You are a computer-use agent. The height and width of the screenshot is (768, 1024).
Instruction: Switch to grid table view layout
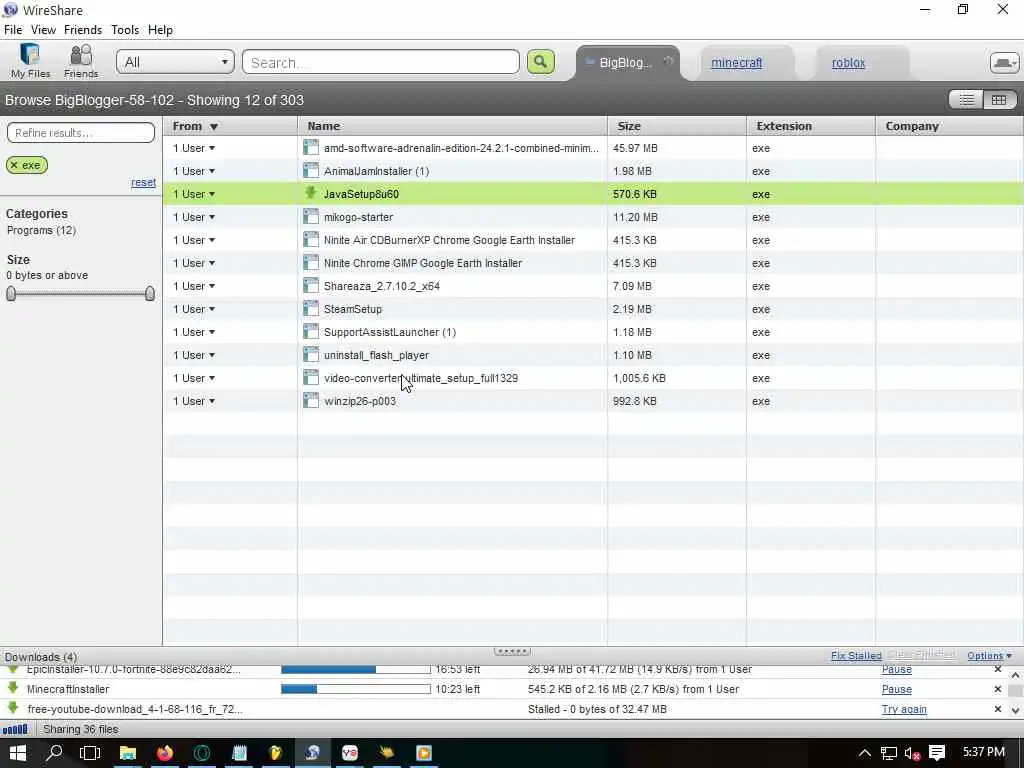(999, 100)
